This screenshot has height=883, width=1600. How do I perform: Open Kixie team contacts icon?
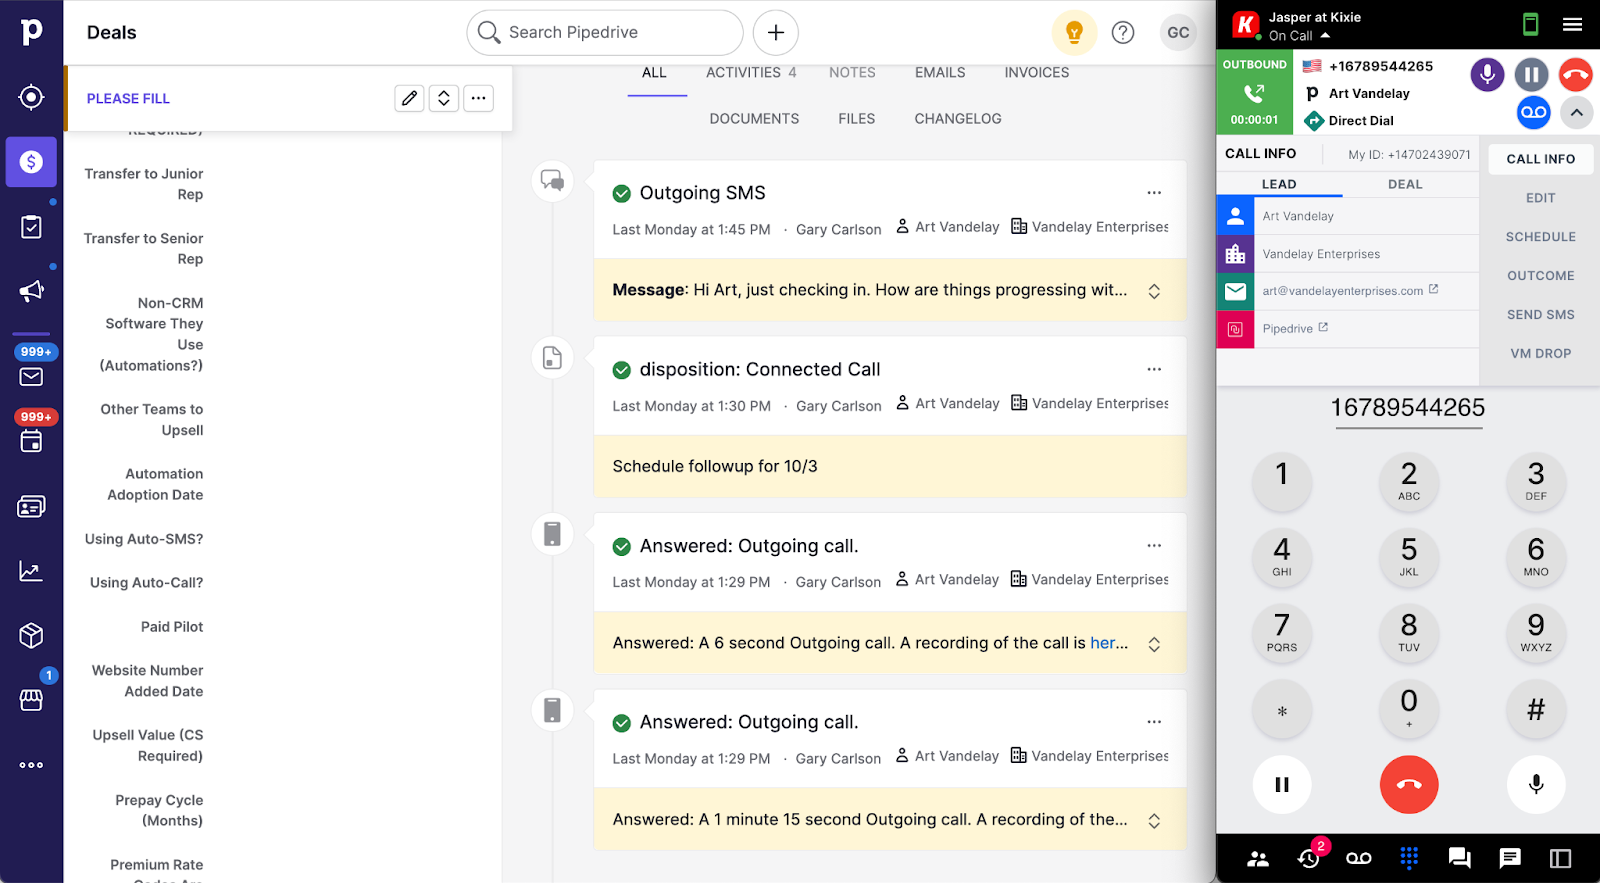pyautogui.click(x=1258, y=858)
